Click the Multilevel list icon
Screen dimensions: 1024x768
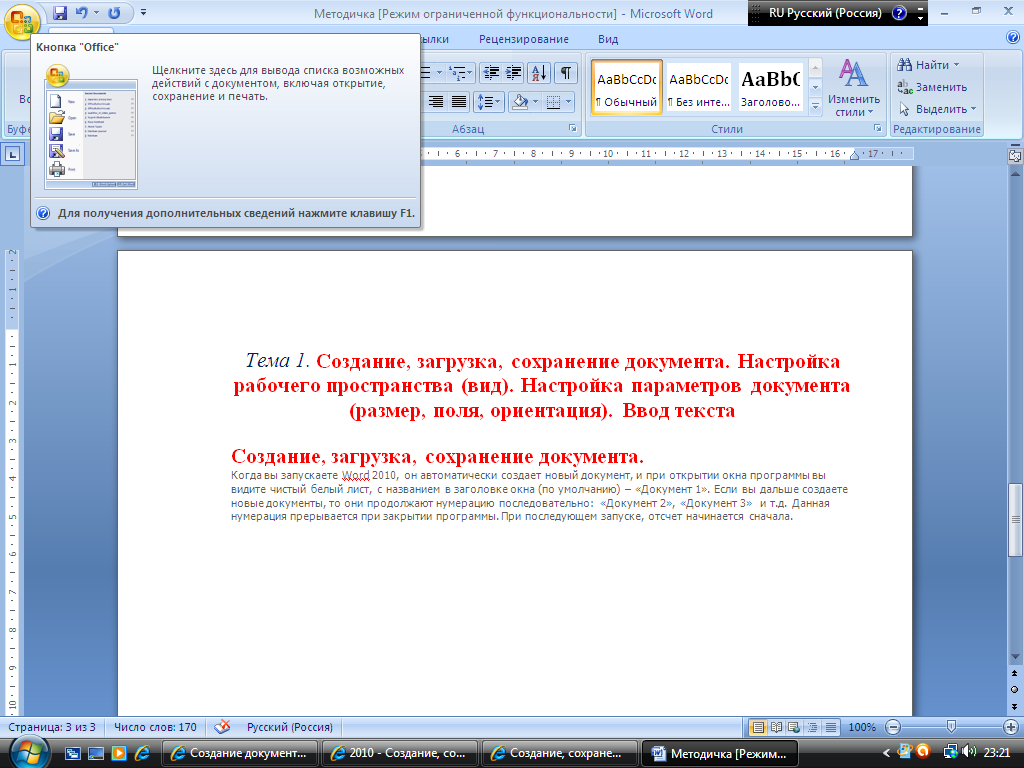[461, 72]
